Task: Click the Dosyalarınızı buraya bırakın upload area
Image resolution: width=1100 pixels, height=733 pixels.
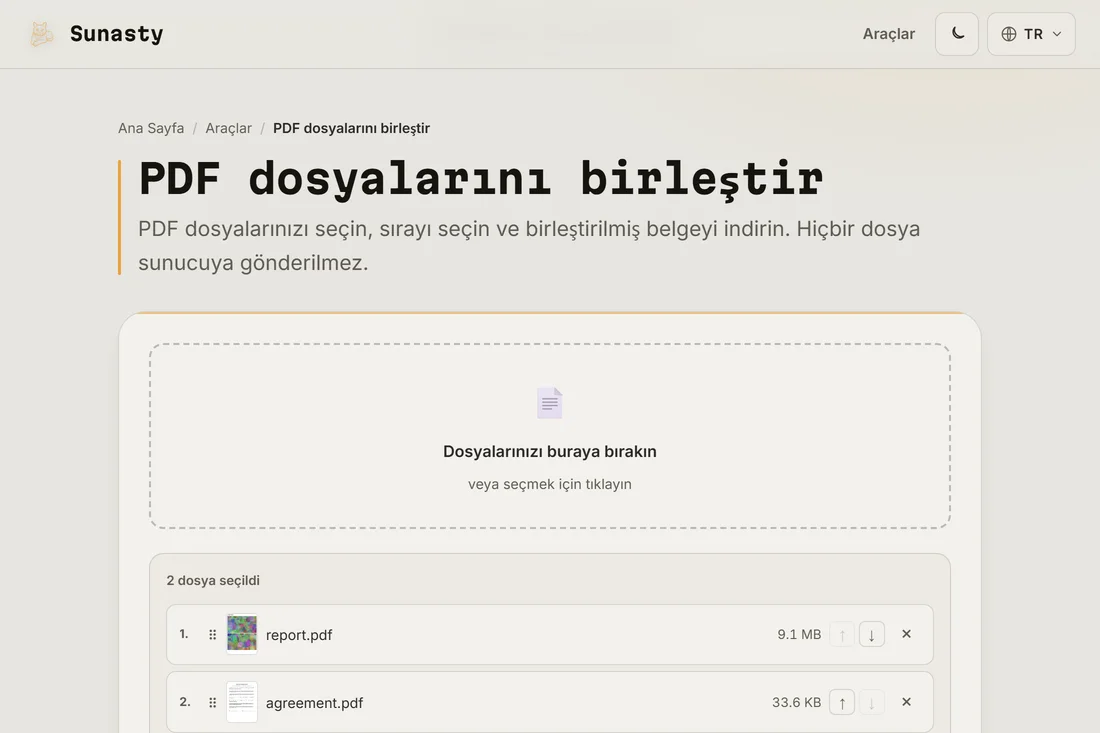Action: (x=550, y=436)
